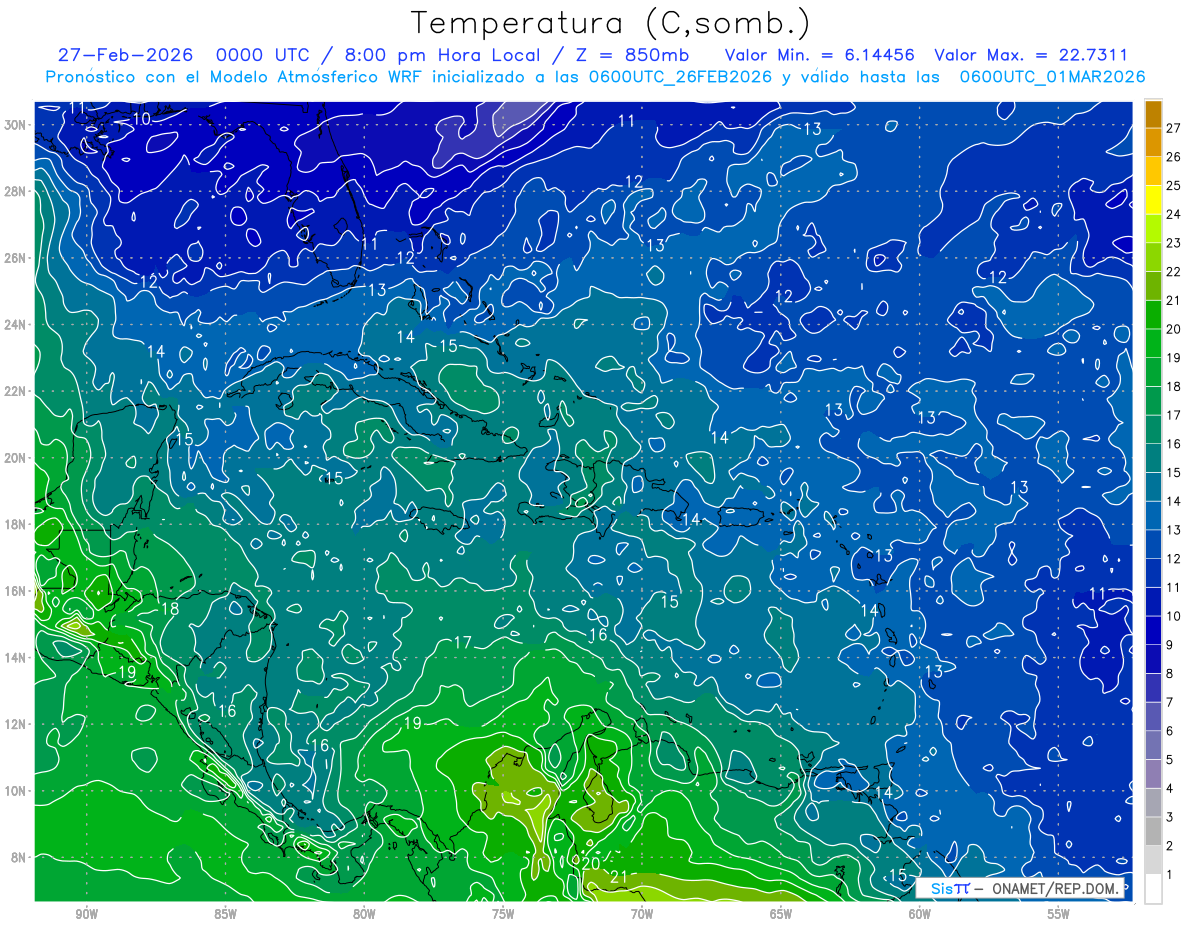This screenshot has height=927, width=1200.
Task: Click the '70W' longitude axis label
Action: tap(642, 914)
